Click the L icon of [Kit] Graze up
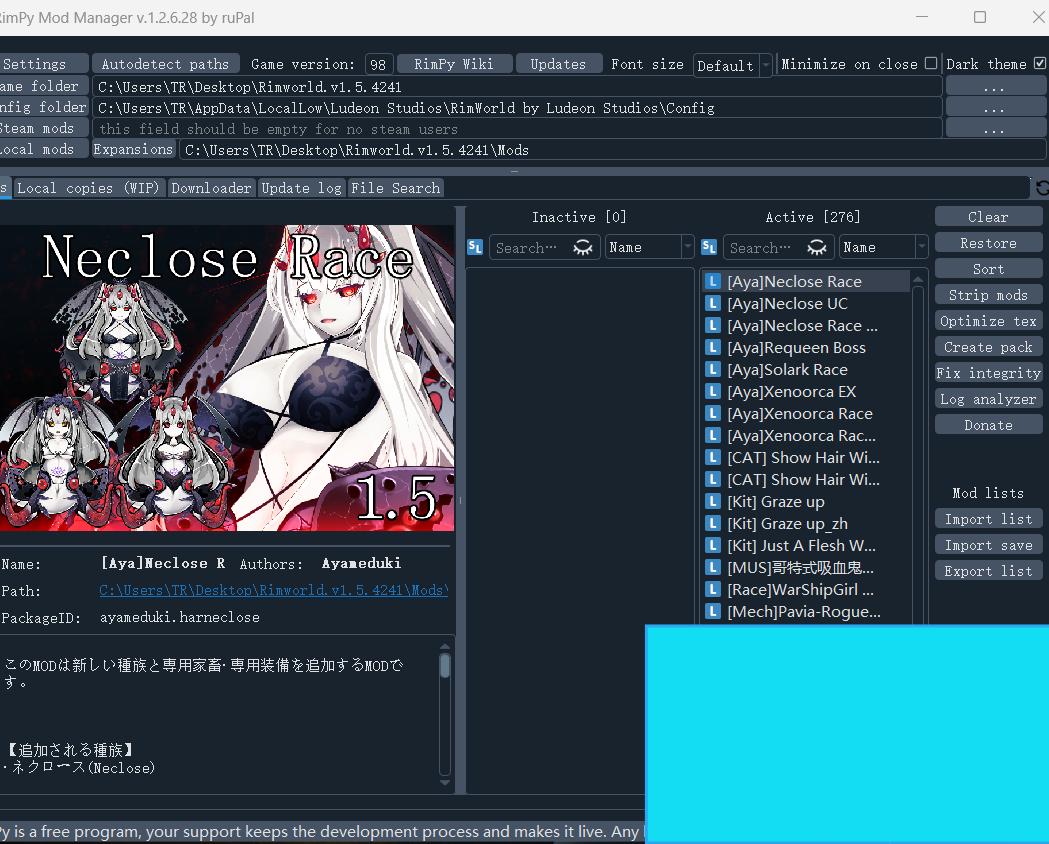 click(713, 502)
